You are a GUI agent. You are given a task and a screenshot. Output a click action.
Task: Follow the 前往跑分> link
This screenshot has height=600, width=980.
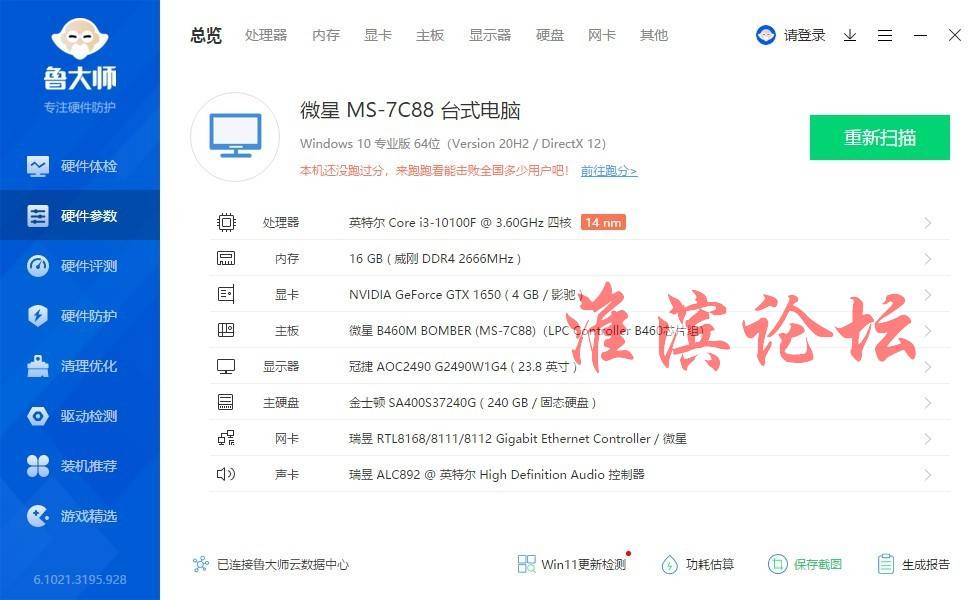coord(609,171)
